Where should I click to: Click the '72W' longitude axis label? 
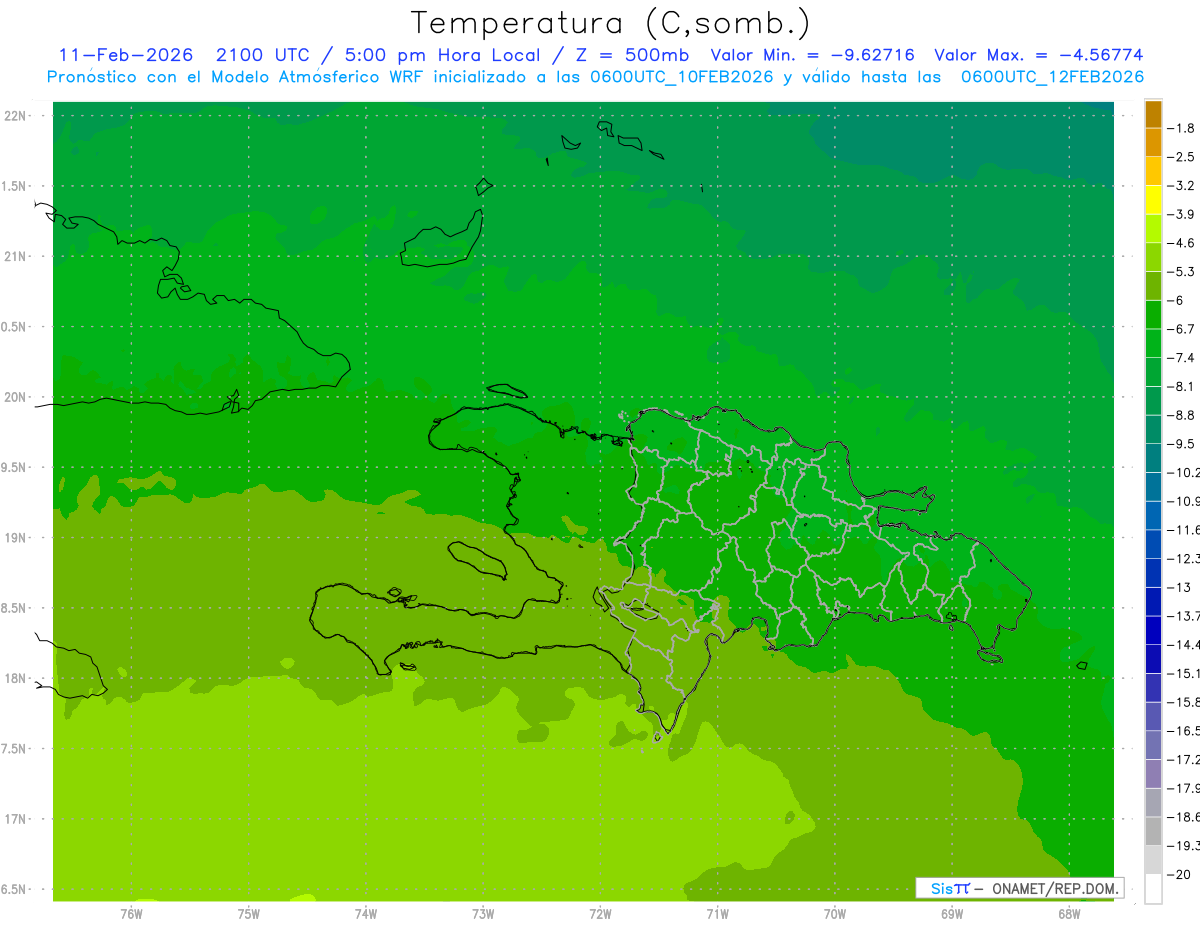pyautogui.click(x=601, y=913)
